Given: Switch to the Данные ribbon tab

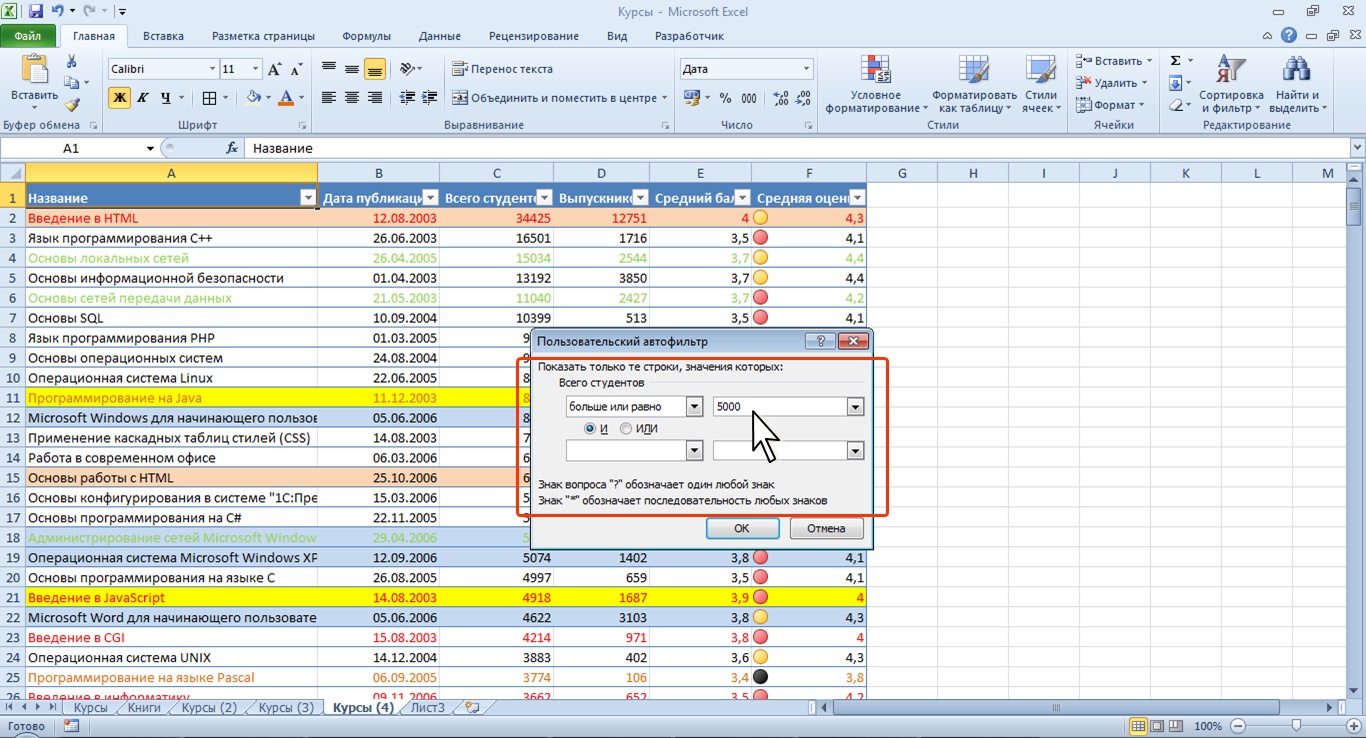Looking at the screenshot, I should [440, 36].
